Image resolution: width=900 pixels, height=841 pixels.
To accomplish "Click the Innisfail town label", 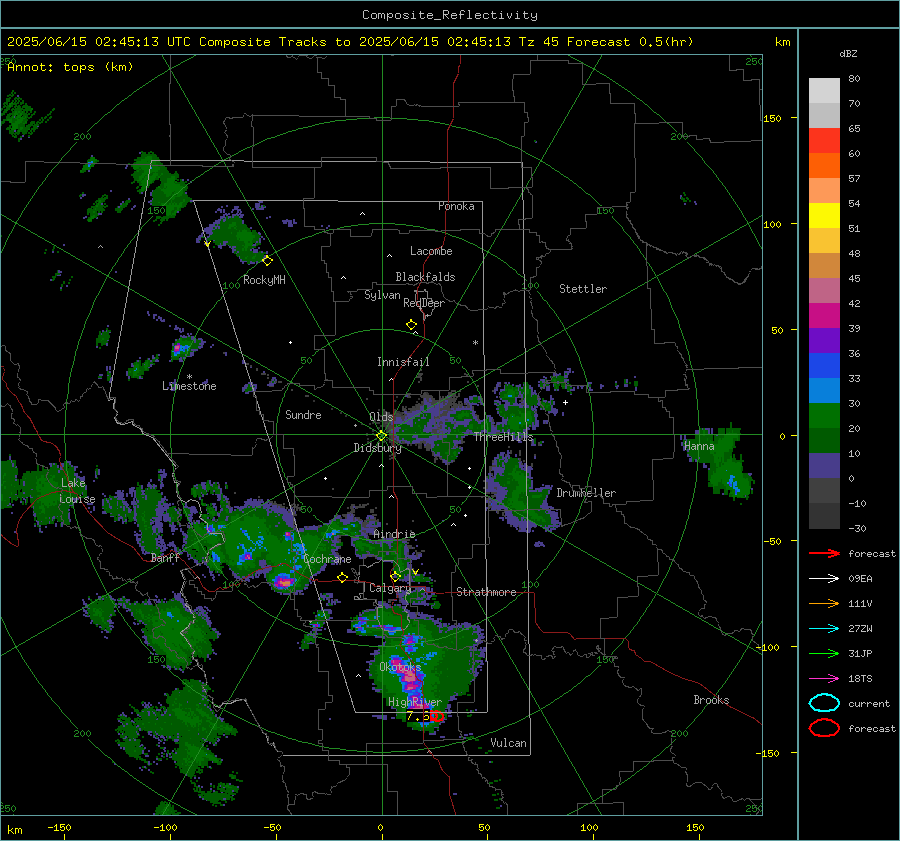I will [404, 362].
